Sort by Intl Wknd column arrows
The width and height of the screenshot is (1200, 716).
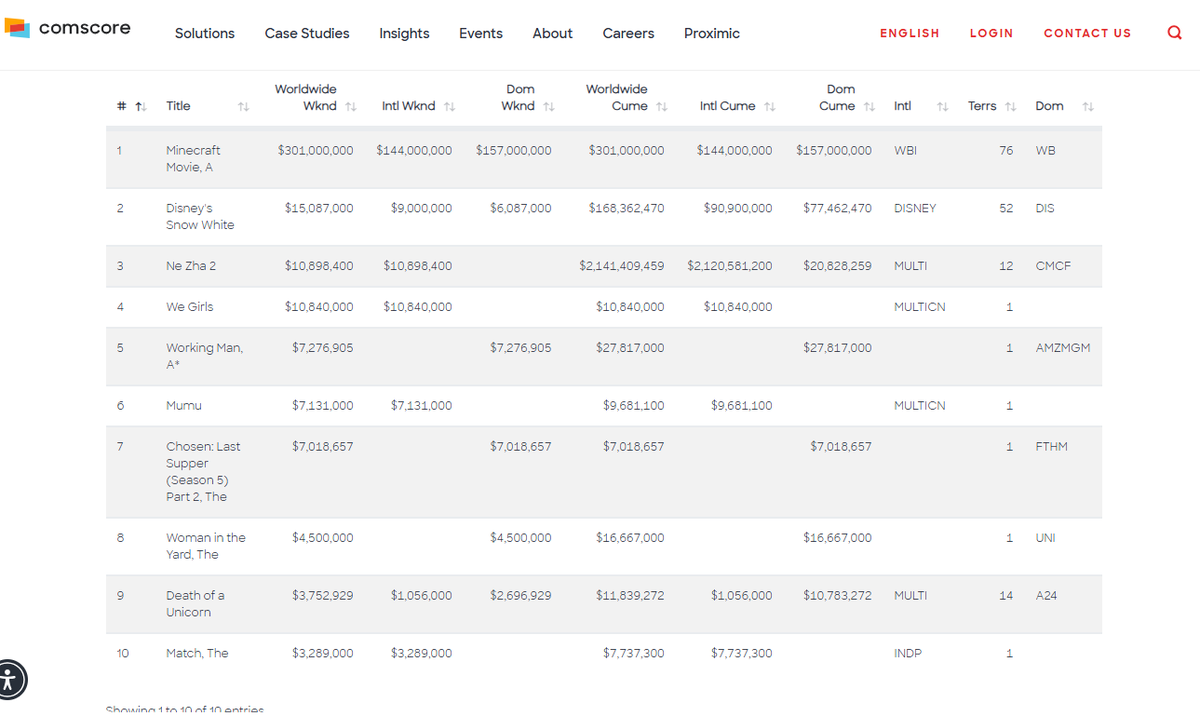click(x=450, y=106)
